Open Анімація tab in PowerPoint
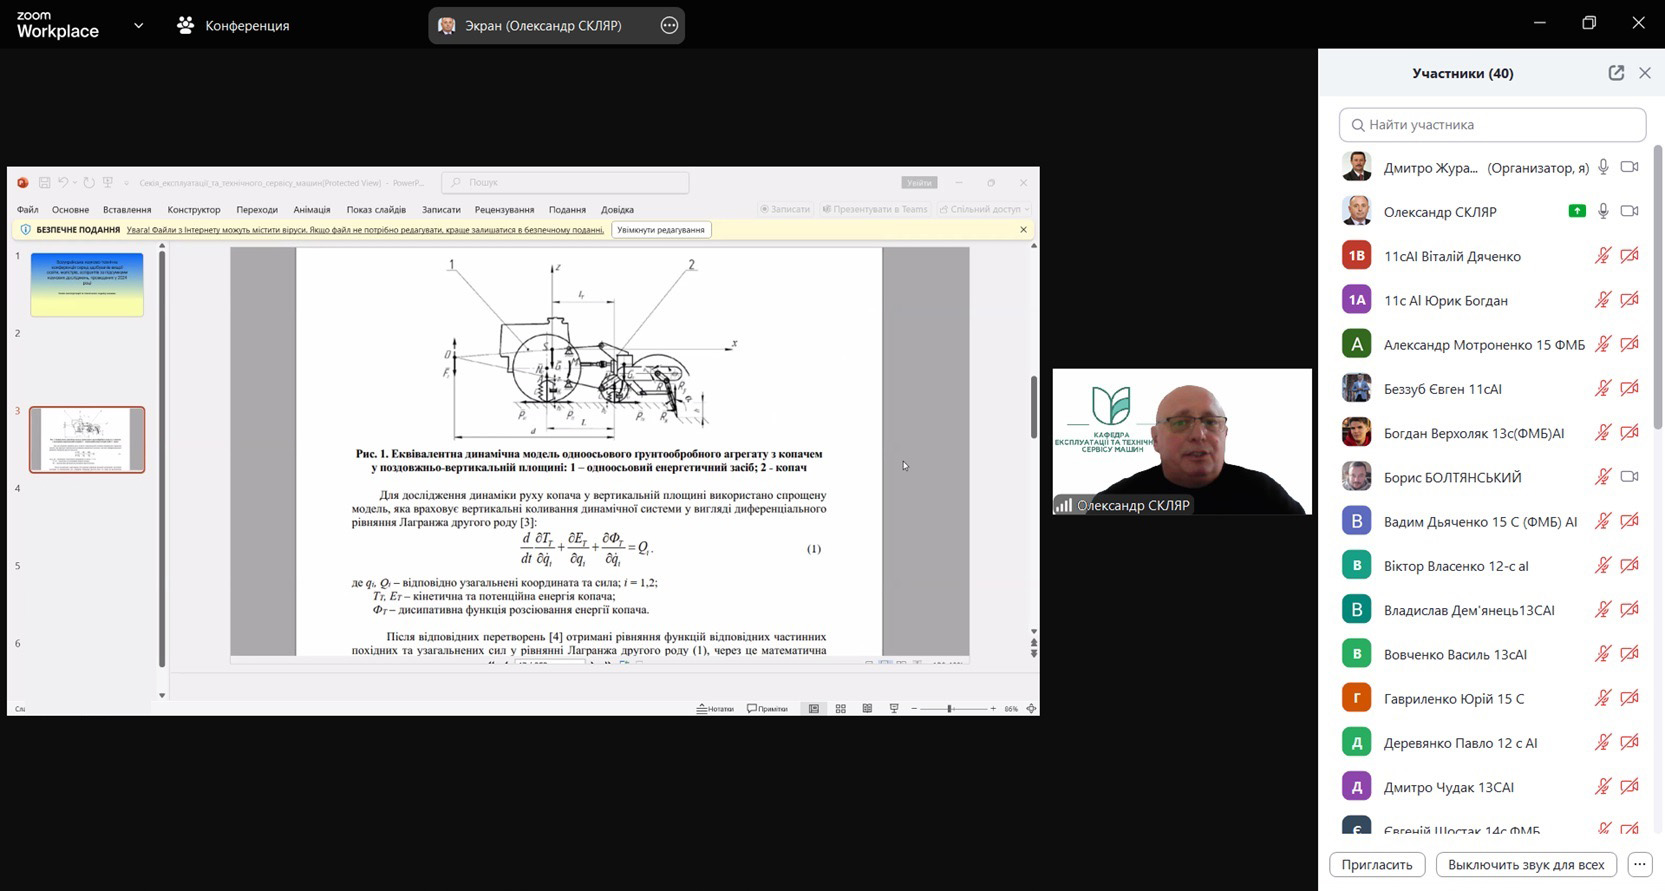The width and height of the screenshot is (1665, 891). [312, 210]
